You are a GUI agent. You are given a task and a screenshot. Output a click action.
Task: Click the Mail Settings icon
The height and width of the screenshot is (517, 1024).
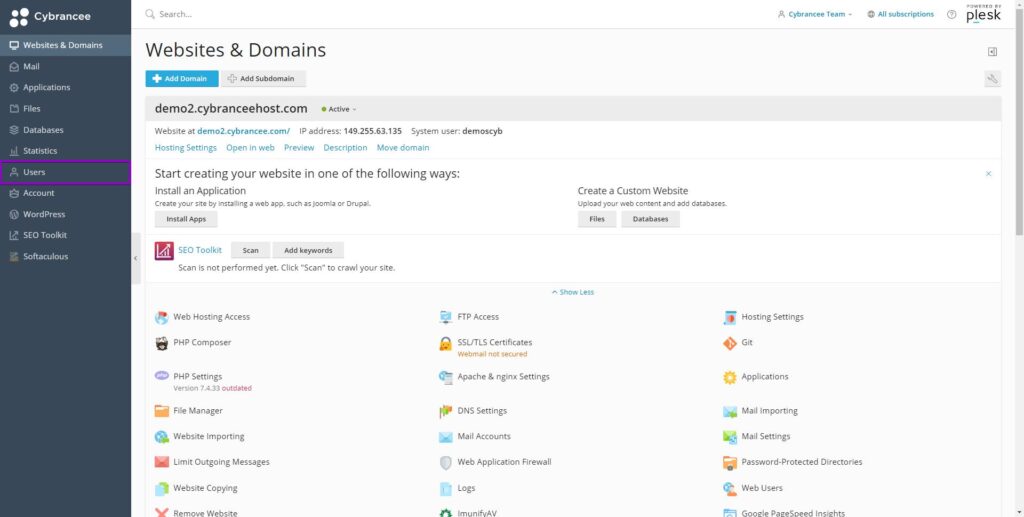[x=729, y=437]
